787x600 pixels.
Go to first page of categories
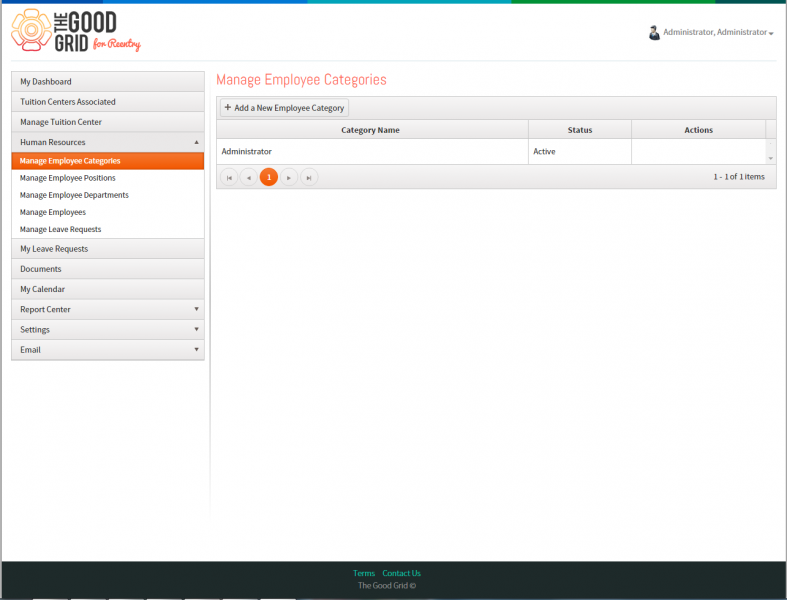[229, 177]
